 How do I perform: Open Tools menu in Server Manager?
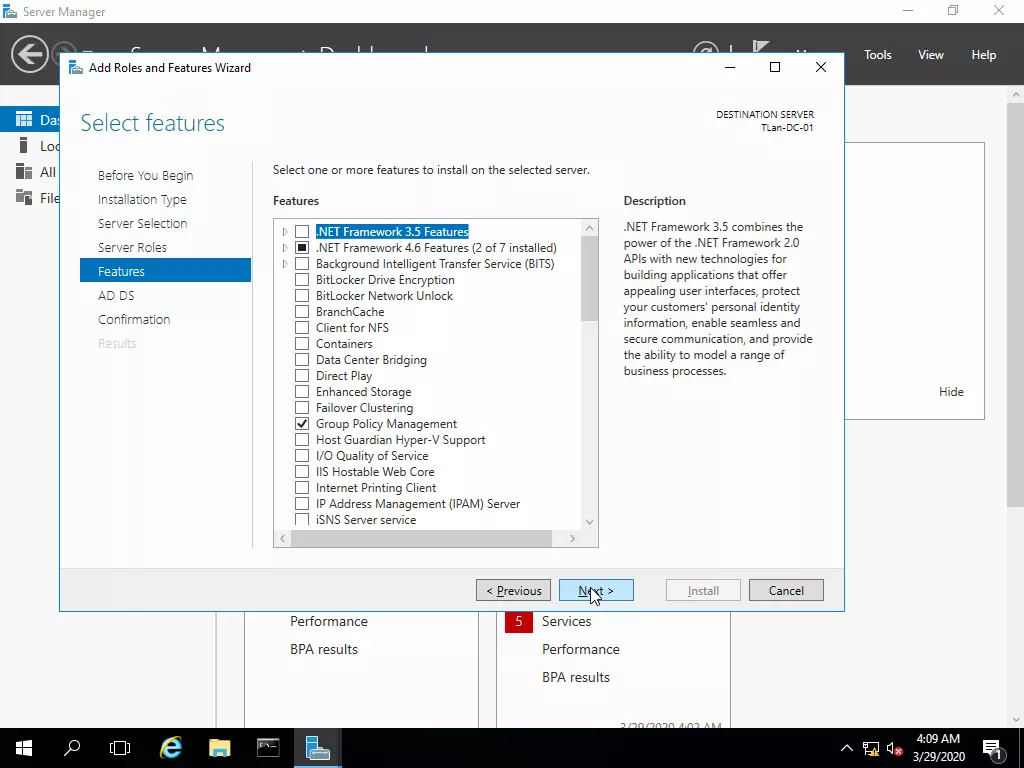878,55
